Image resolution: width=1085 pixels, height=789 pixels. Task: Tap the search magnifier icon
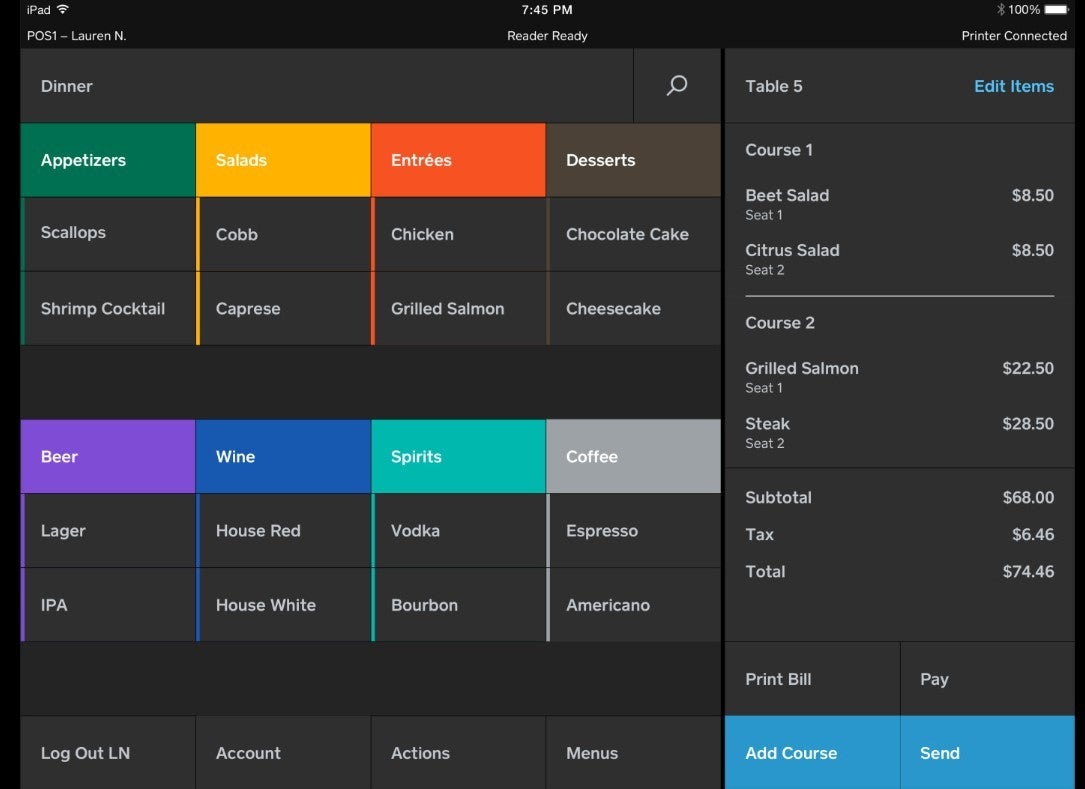click(x=677, y=86)
